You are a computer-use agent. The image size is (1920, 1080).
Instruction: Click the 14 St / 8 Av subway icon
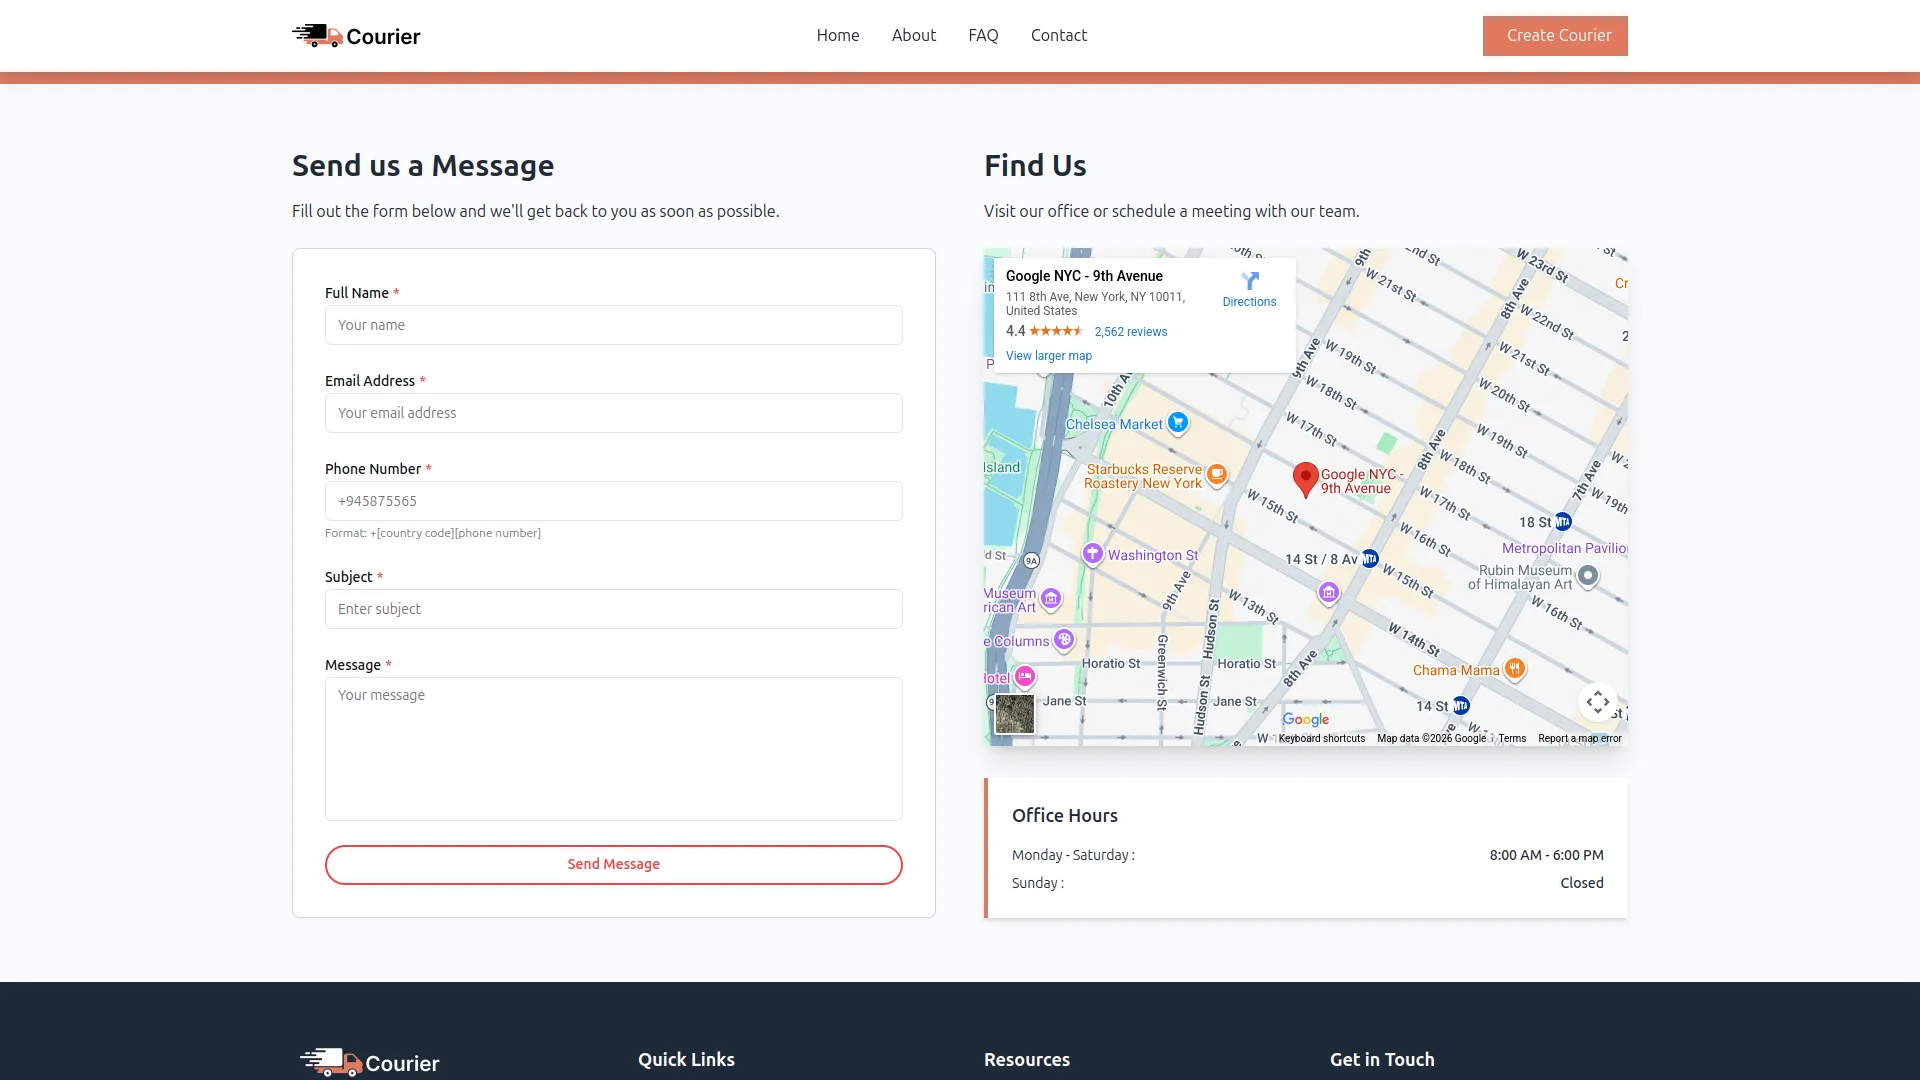[1370, 558]
